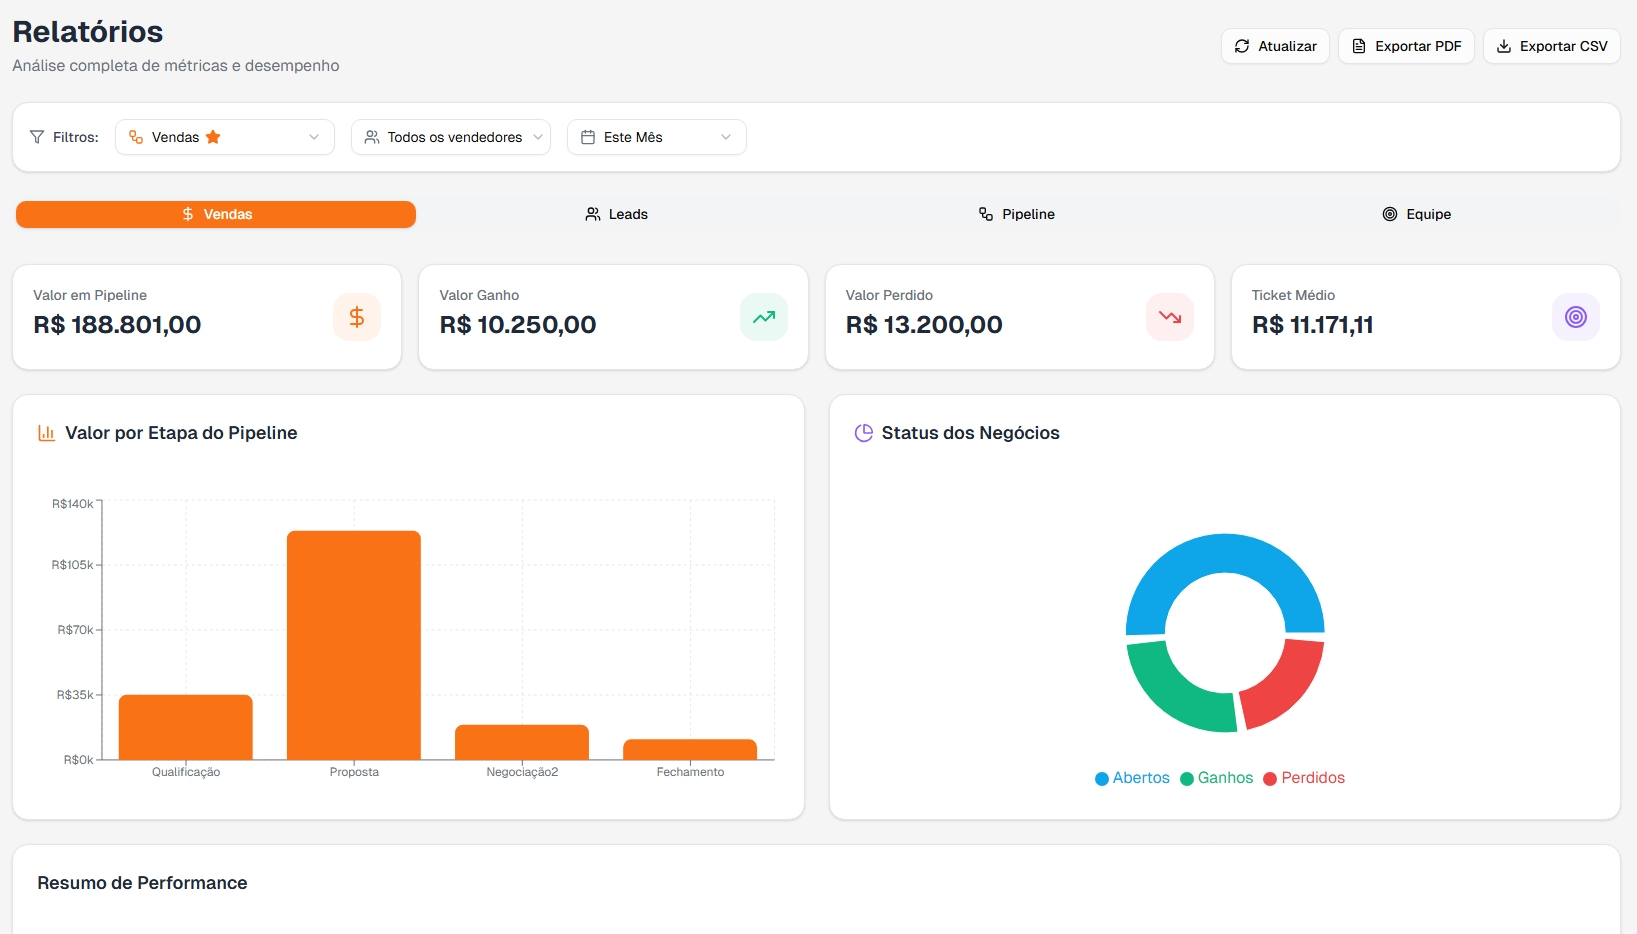The width and height of the screenshot is (1637, 934).
Task: Click the bar chart icon beside Valor por Etapa
Action: 47,433
